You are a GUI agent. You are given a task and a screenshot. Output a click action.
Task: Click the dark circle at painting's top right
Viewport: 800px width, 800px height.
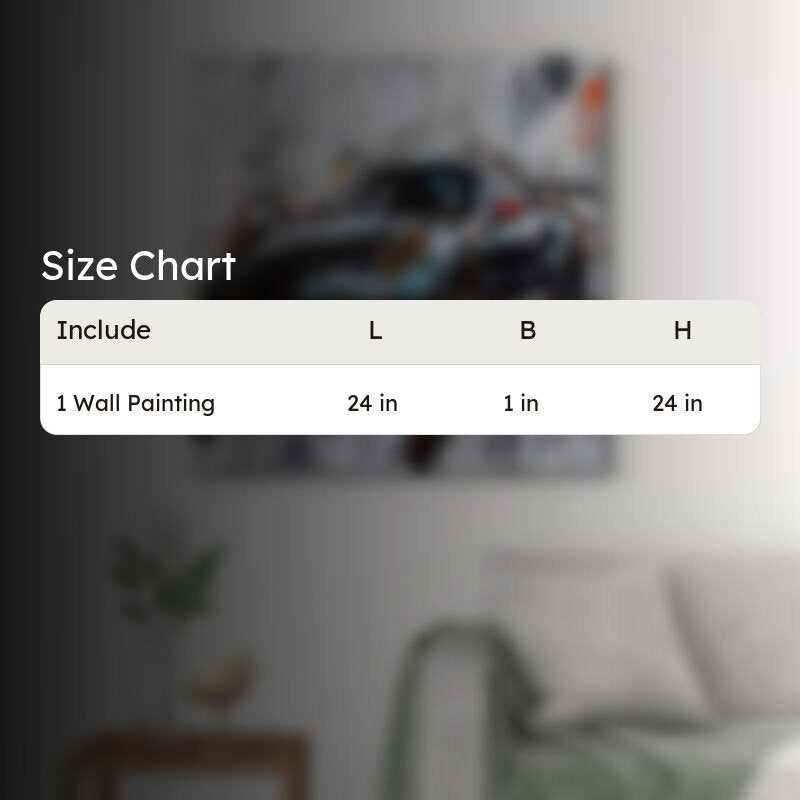(x=555, y=72)
